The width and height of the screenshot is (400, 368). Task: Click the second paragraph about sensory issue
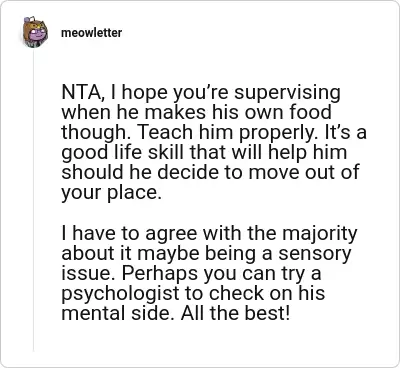coord(209,273)
